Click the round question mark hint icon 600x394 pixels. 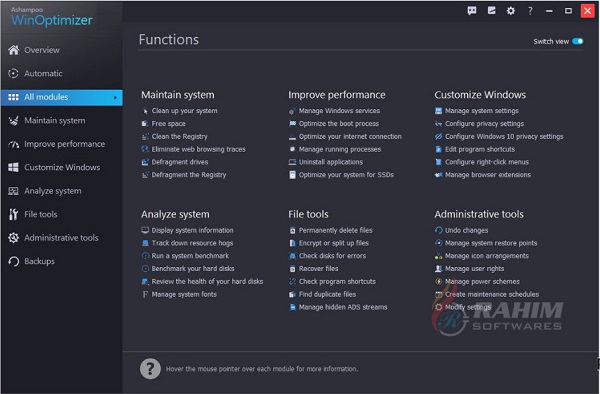click(x=150, y=369)
